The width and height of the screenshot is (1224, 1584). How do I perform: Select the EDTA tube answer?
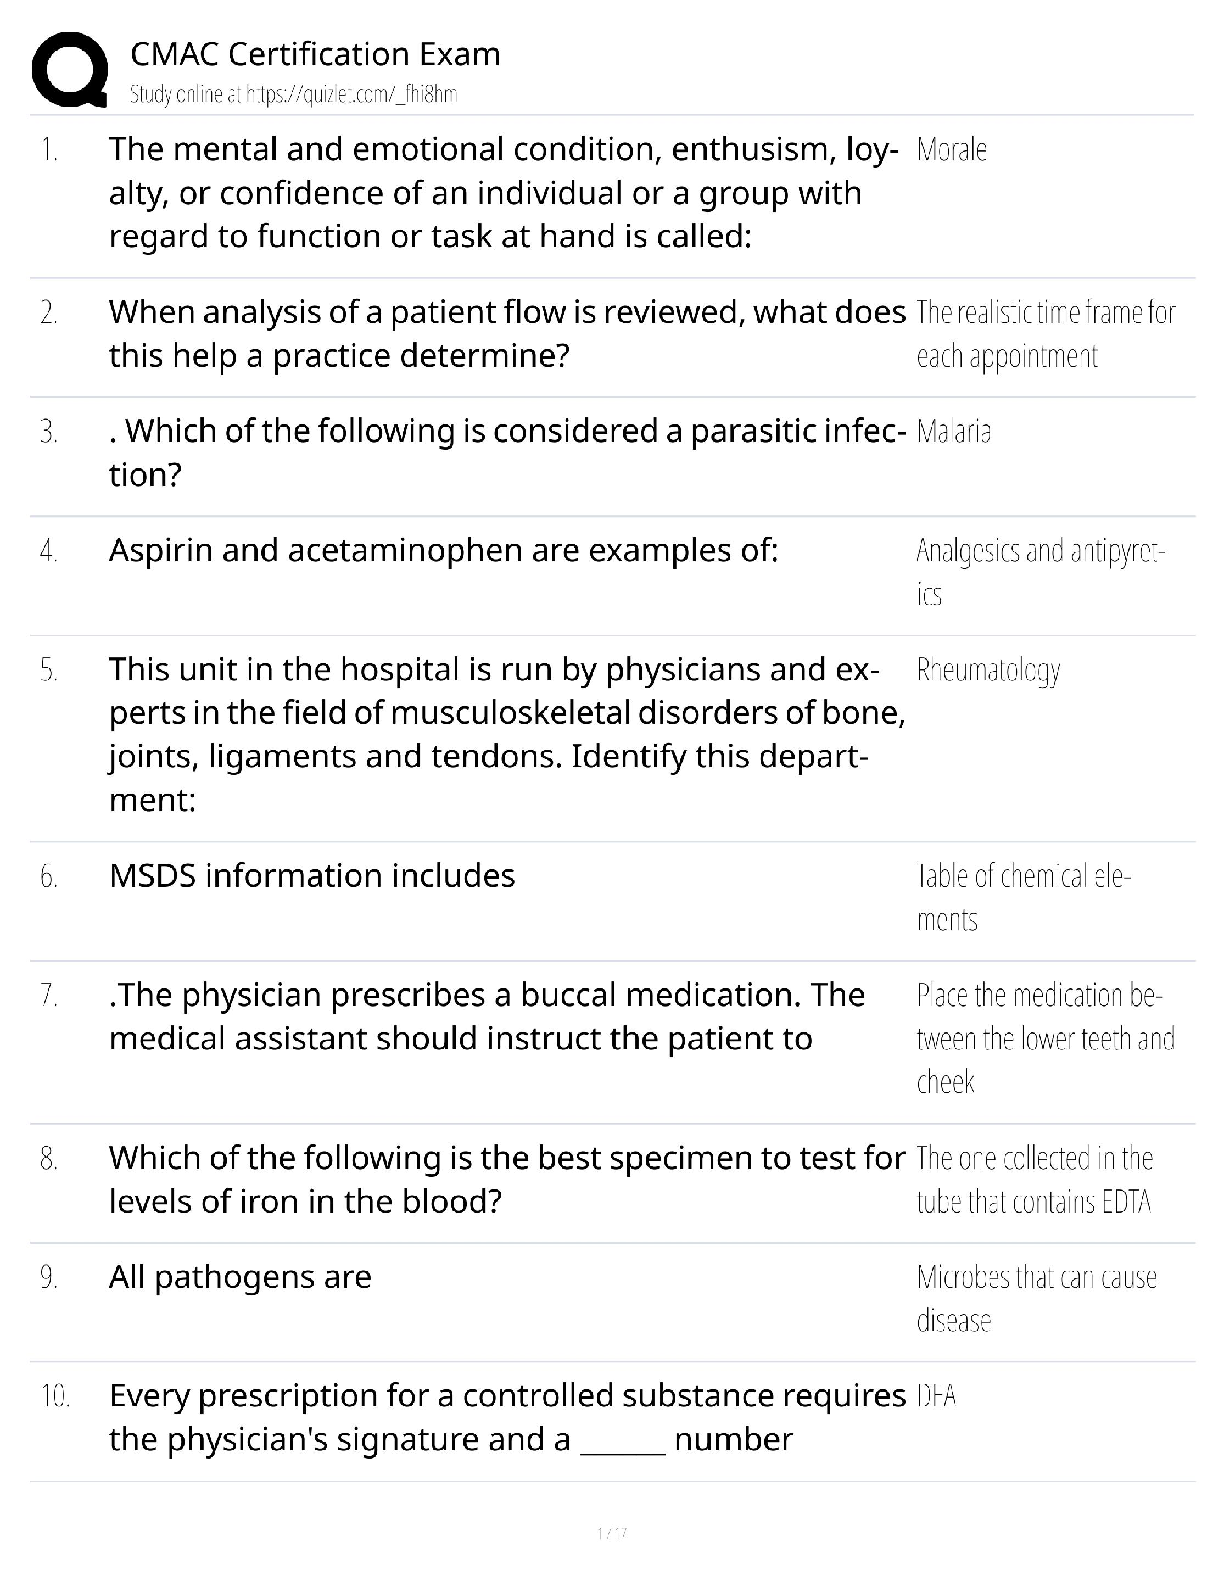pyautogui.click(x=1035, y=1179)
